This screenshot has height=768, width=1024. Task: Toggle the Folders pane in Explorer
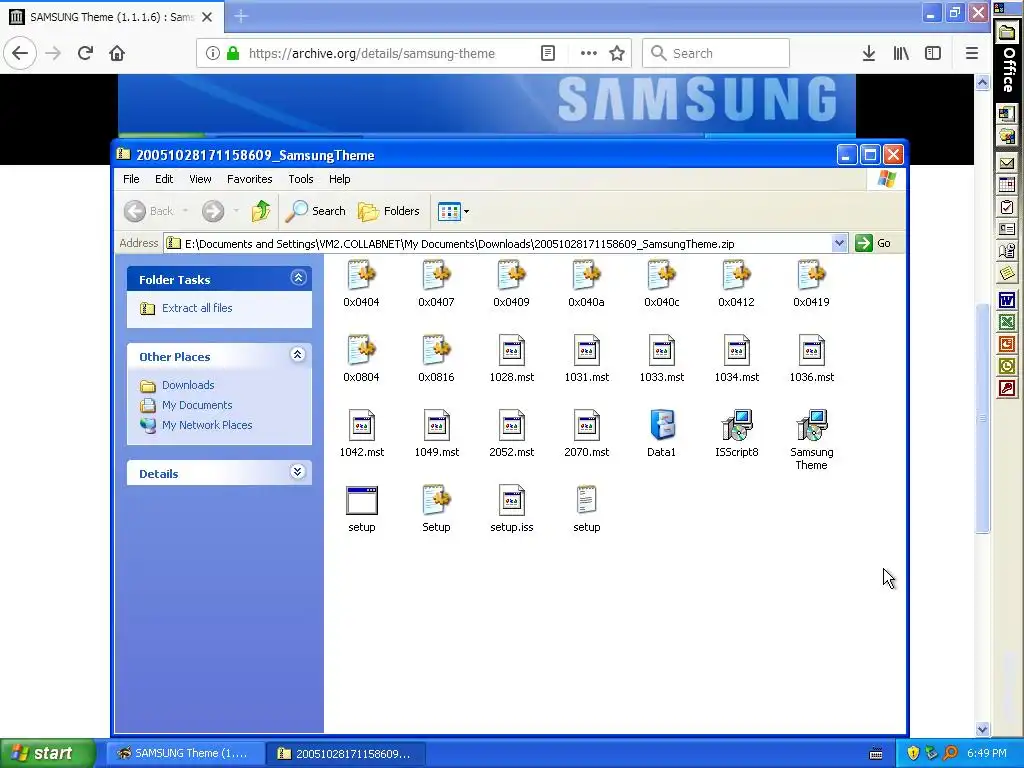click(x=389, y=211)
